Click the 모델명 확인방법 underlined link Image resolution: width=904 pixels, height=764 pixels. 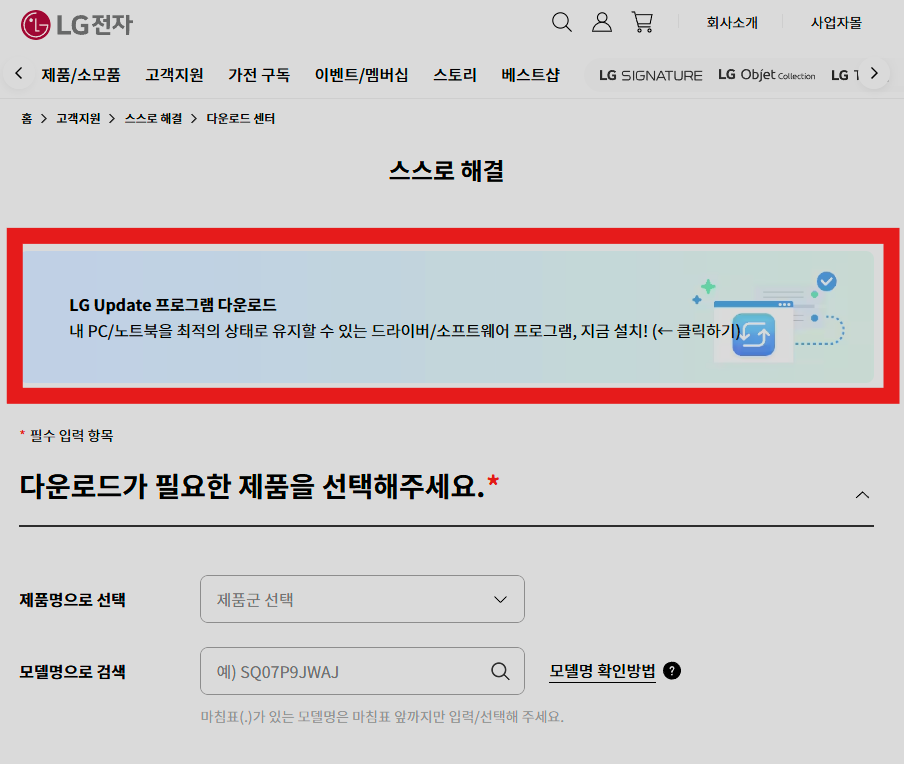(601, 670)
